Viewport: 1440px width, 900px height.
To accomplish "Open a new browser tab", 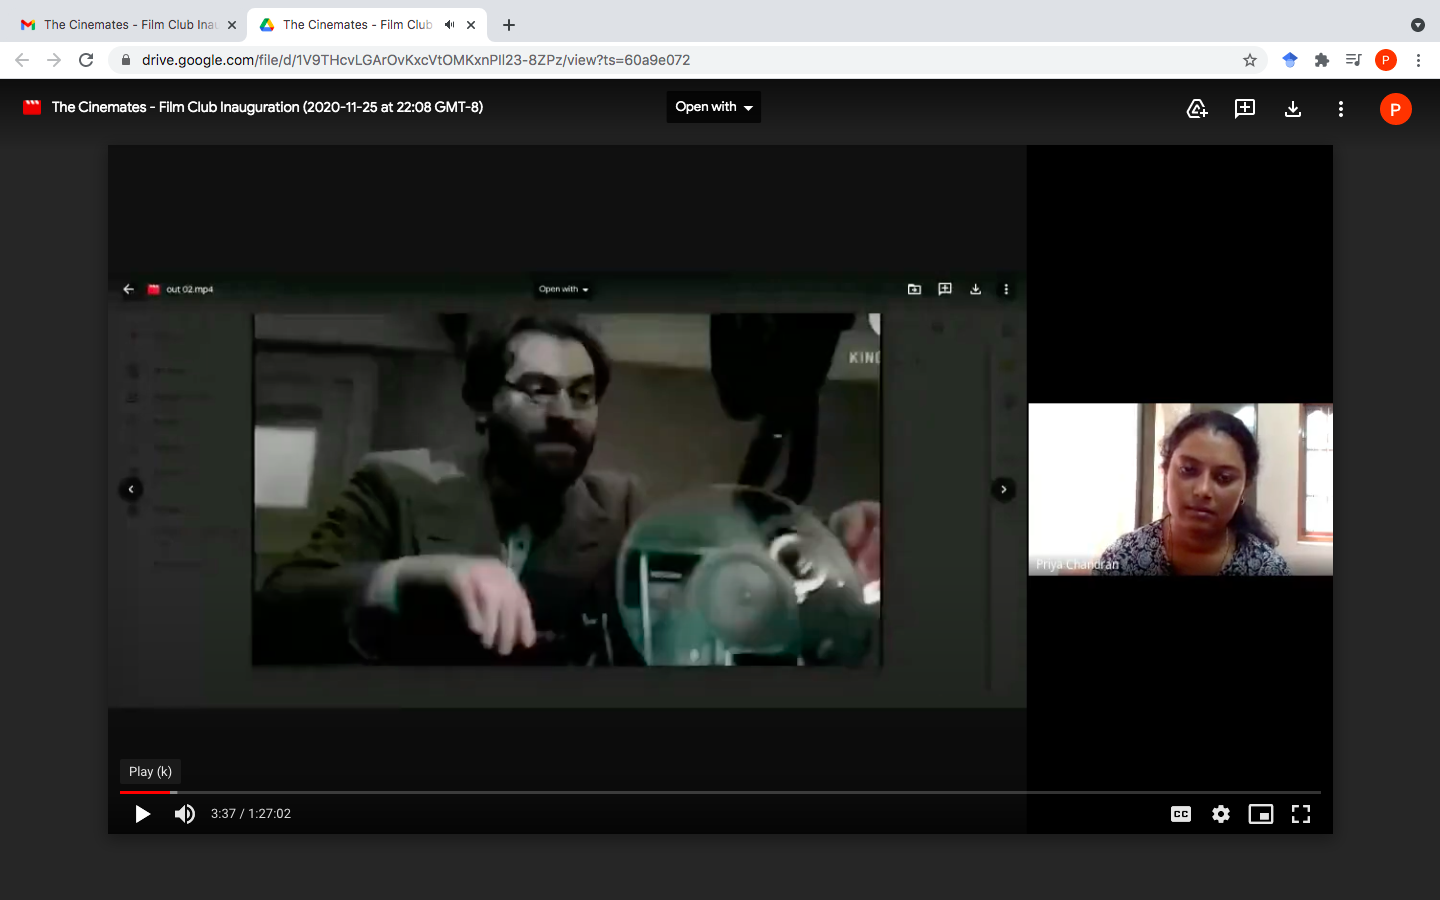I will pos(509,25).
